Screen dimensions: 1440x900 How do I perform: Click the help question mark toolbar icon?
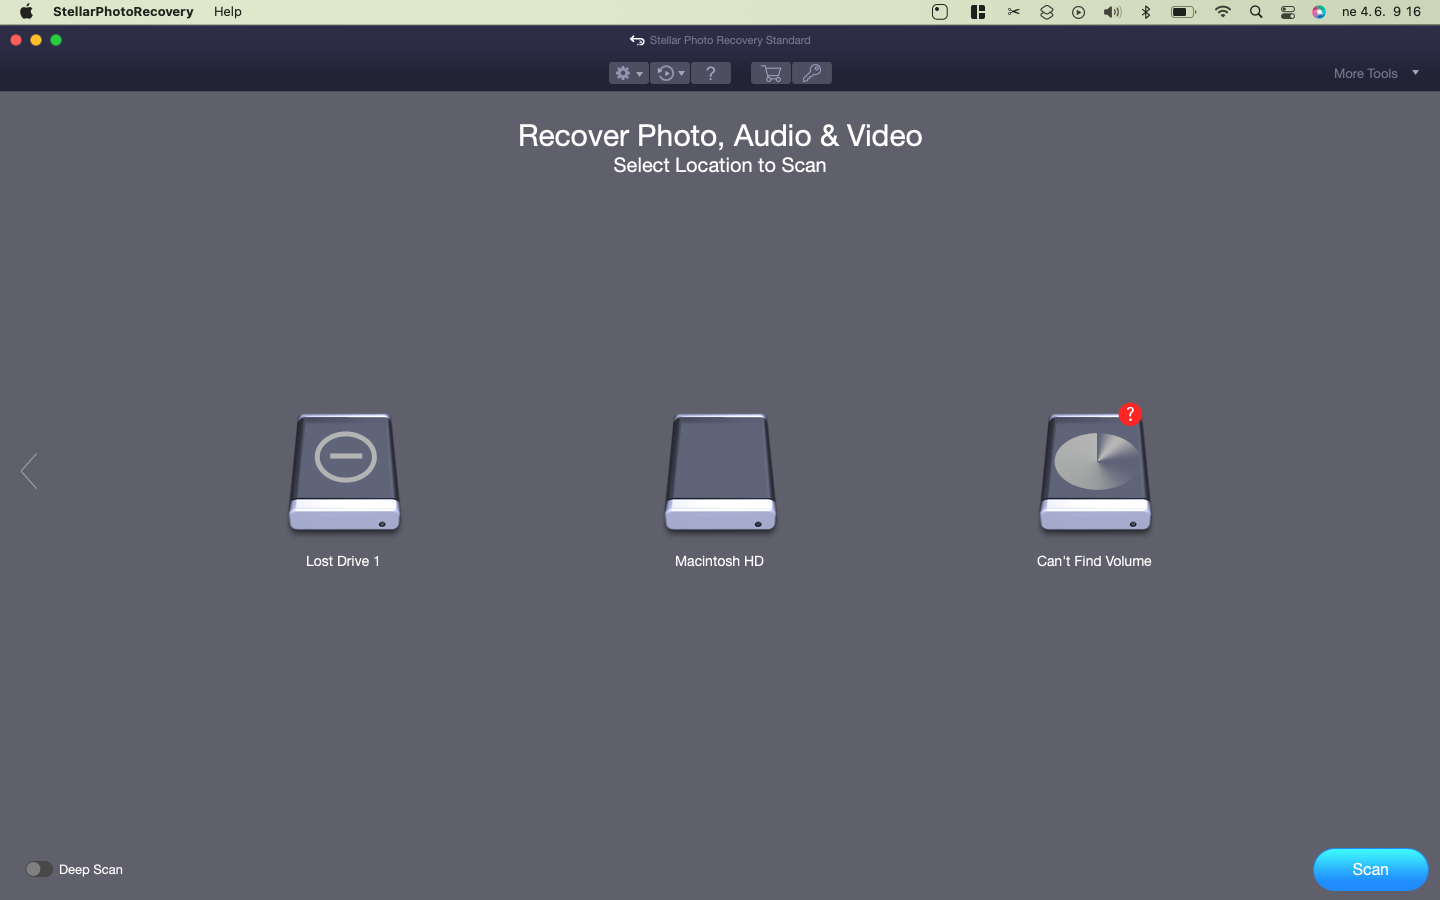[x=711, y=73]
